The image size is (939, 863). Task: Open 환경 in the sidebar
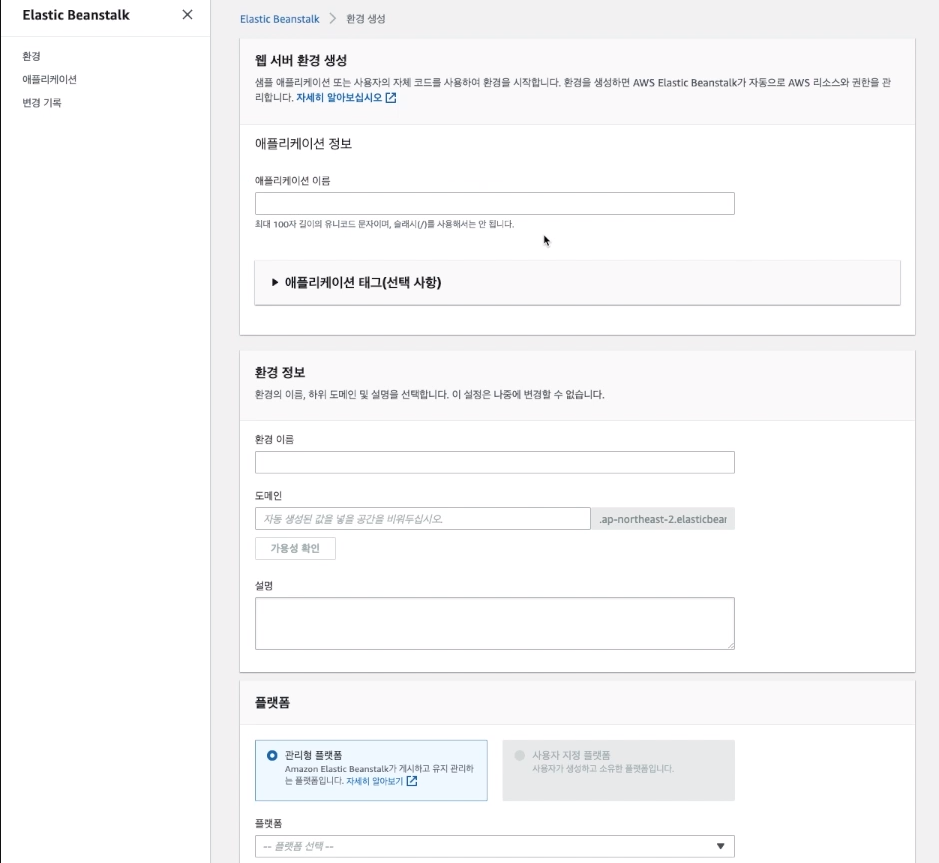click(31, 56)
